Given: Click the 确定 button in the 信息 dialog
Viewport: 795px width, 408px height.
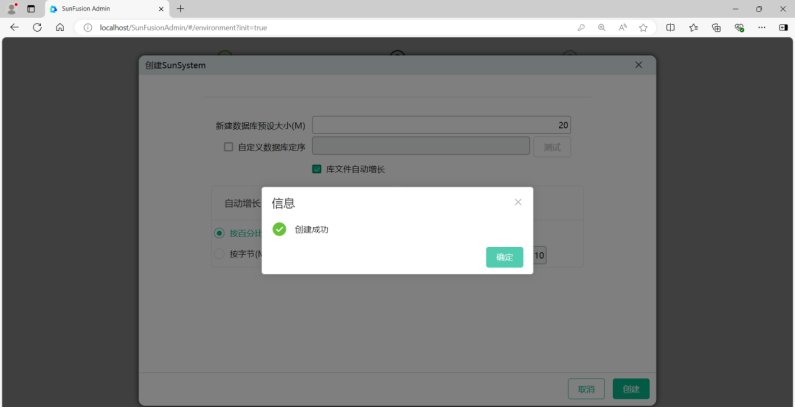Looking at the screenshot, I should click(504, 257).
